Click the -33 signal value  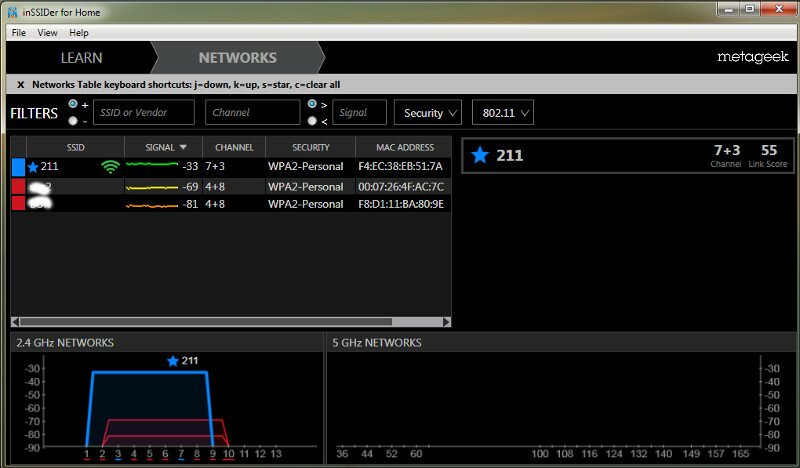tap(190, 166)
